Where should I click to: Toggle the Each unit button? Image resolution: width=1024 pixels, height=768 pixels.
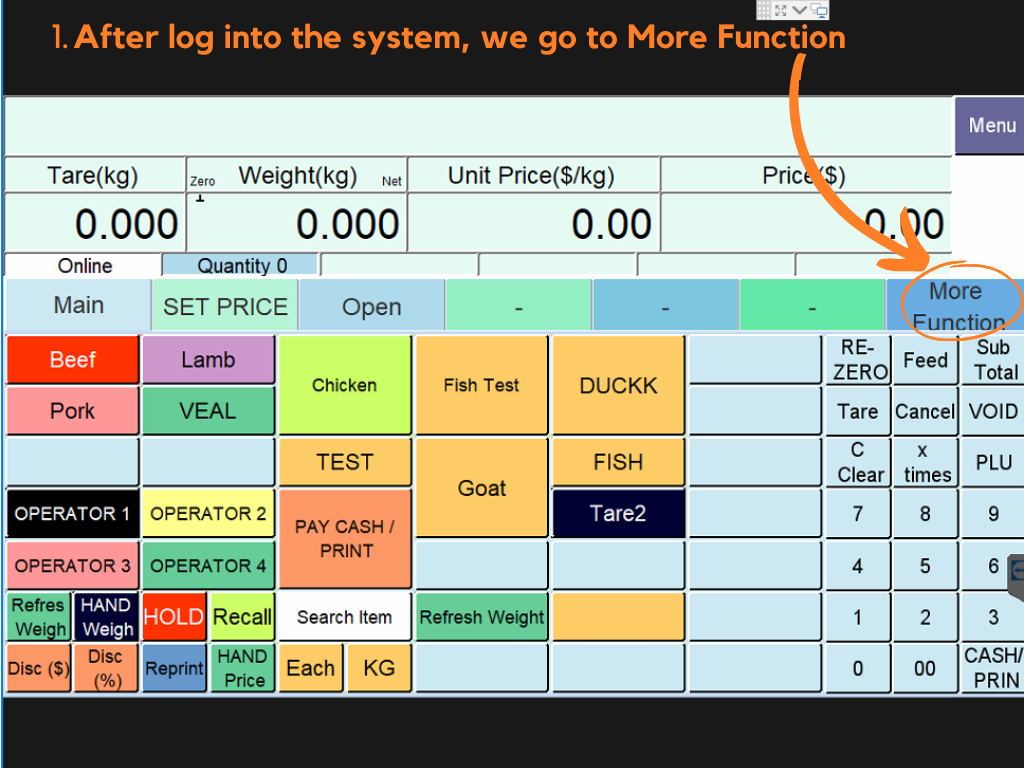[310, 668]
